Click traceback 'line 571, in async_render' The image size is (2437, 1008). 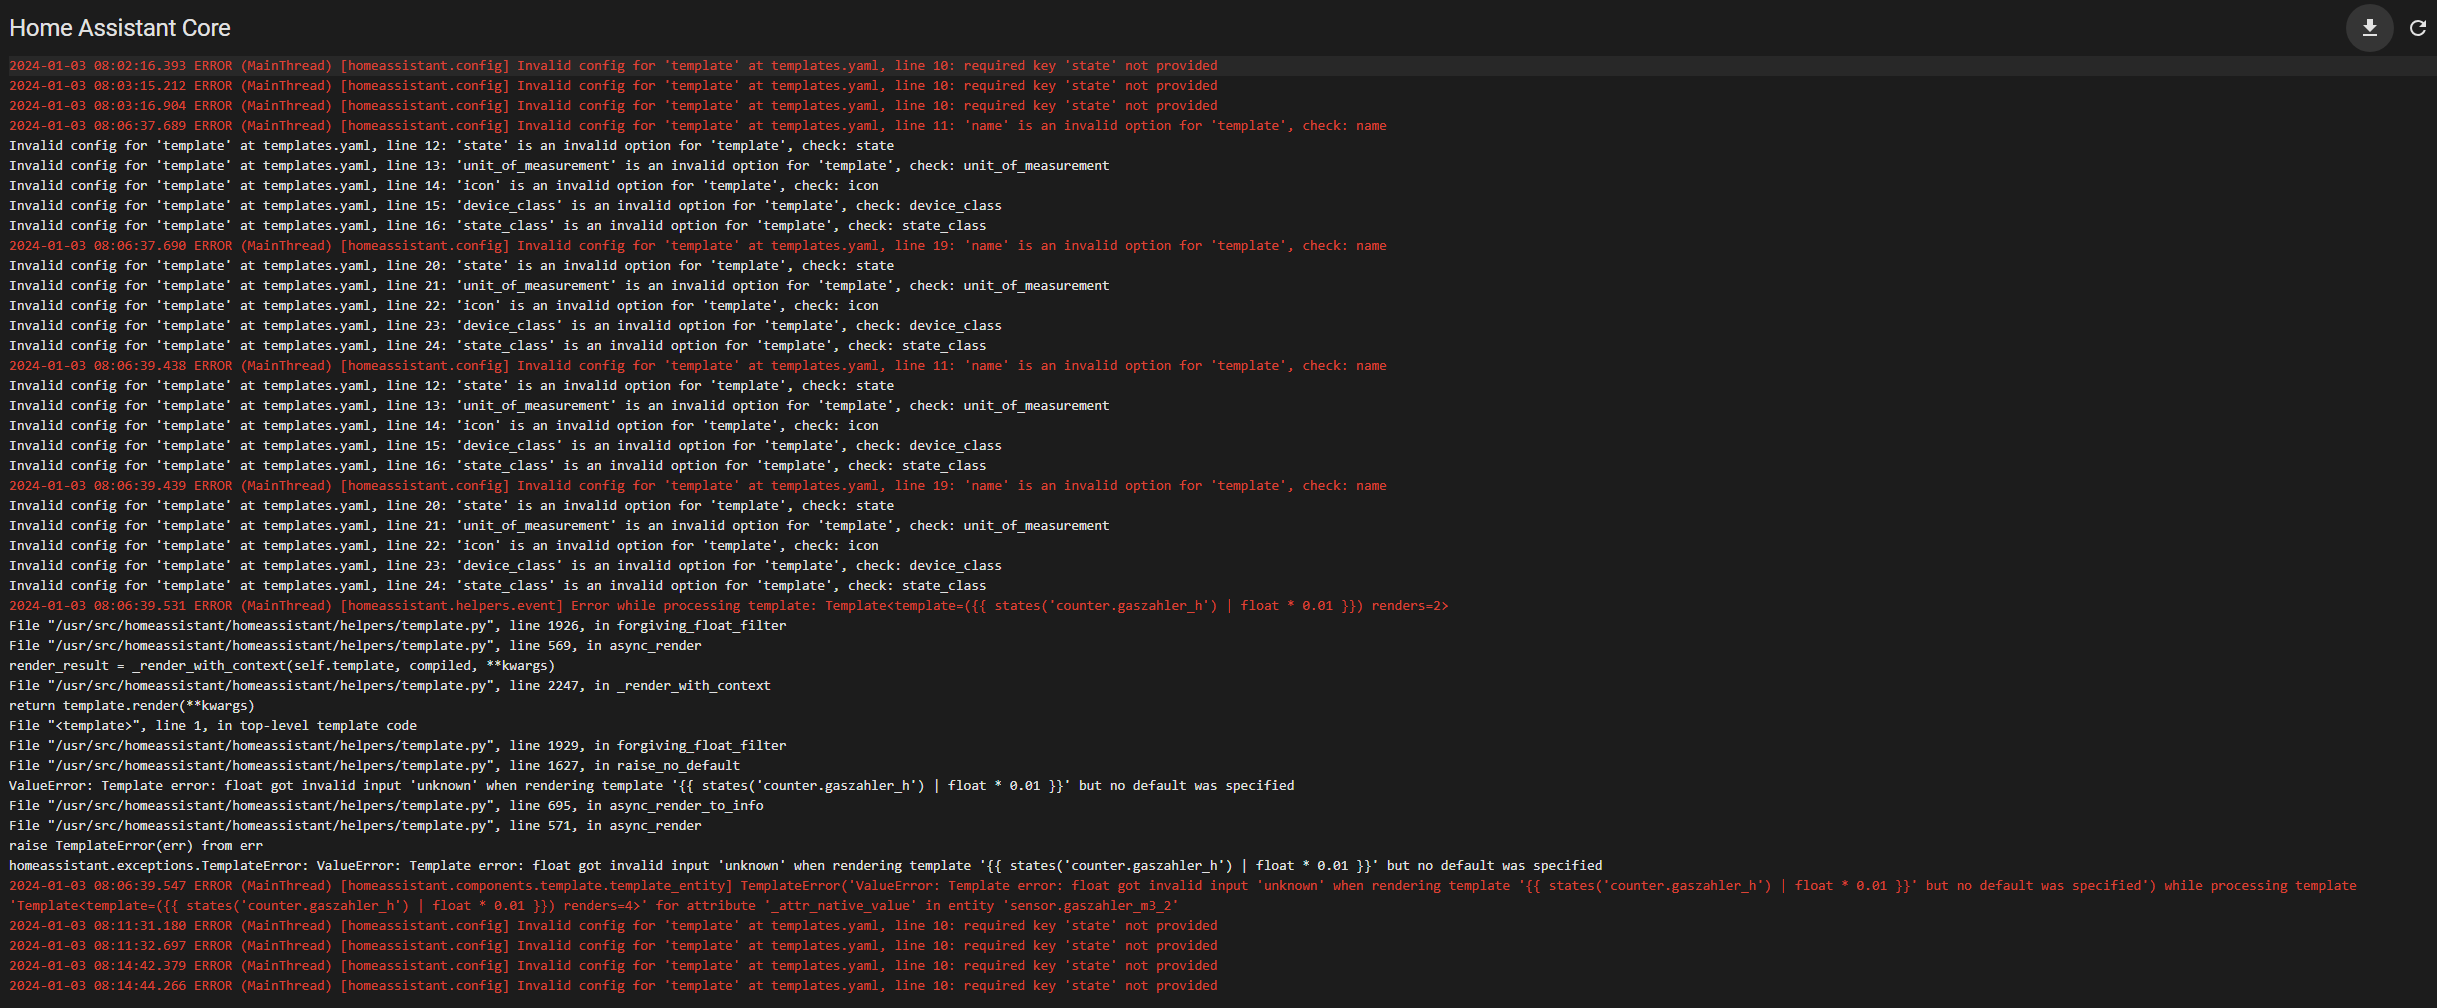click(355, 826)
